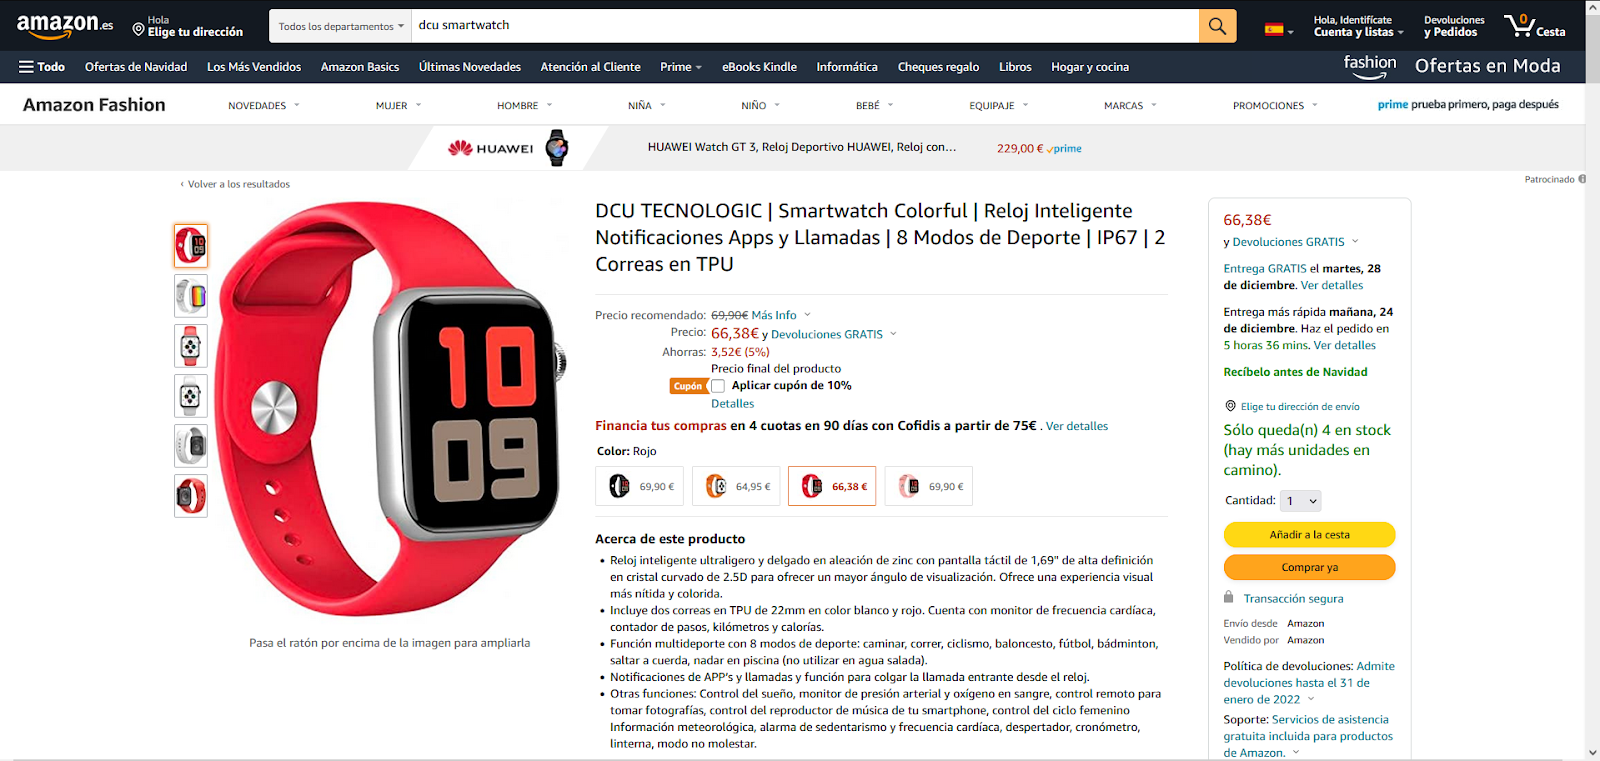Image resolution: width=1600 pixels, height=761 pixels.
Task: Expand Más Info on recommended price
Action: 781,315
